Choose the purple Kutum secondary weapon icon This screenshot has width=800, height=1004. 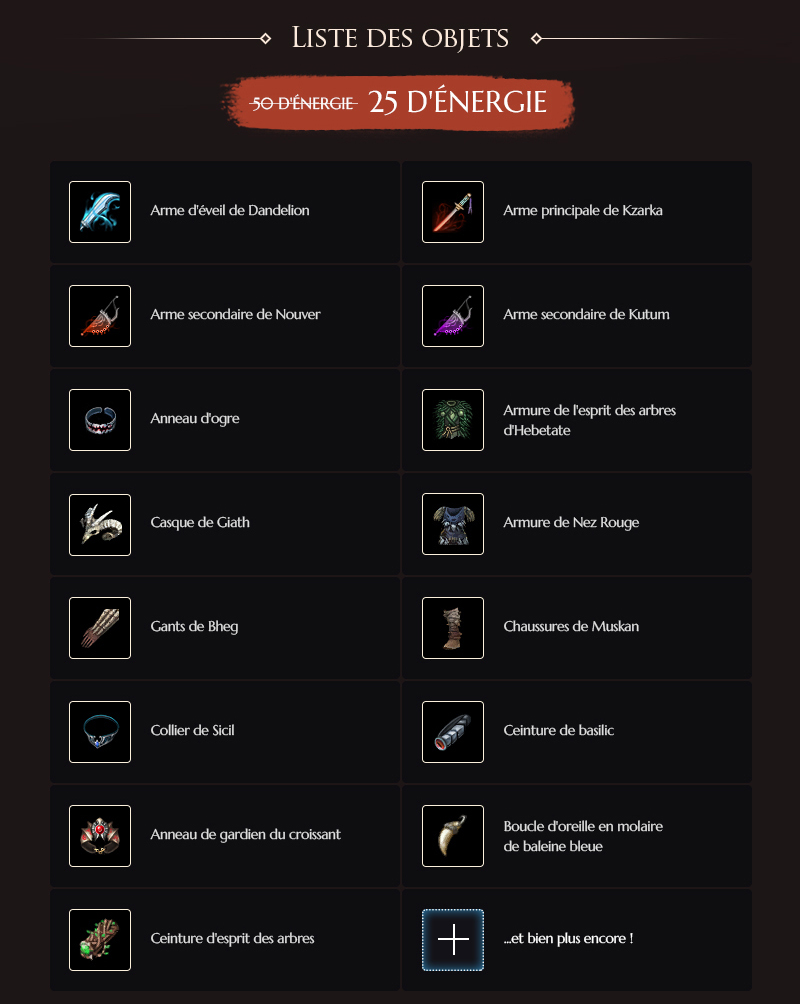click(453, 316)
